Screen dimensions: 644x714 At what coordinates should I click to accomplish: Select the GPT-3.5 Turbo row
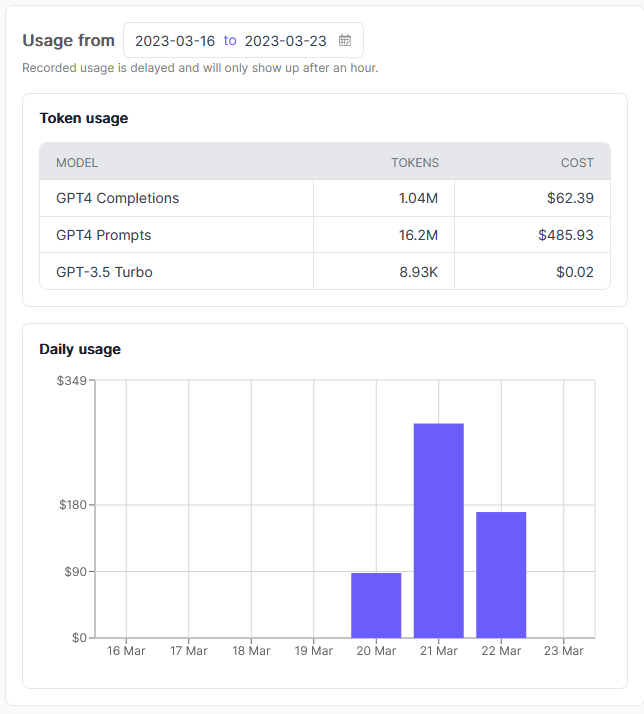[104, 271]
